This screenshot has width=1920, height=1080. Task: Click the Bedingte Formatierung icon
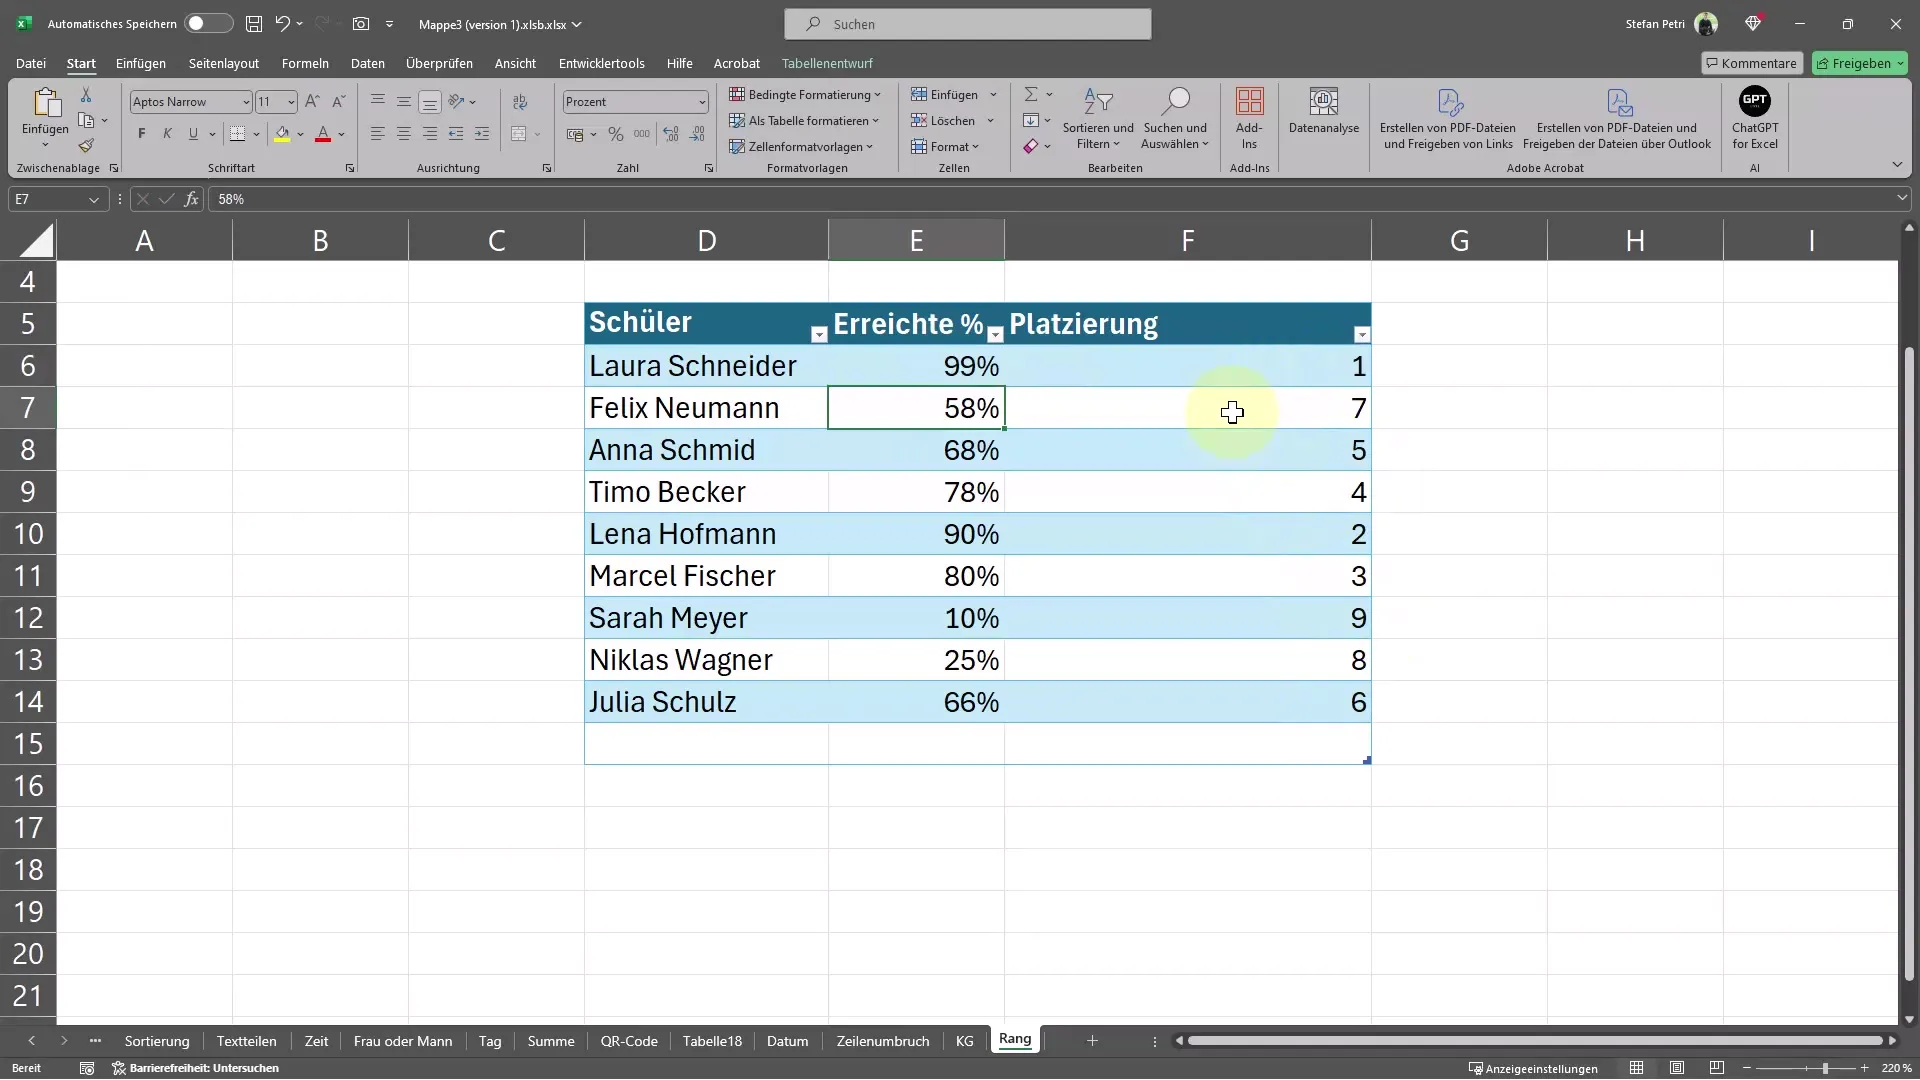point(808,94)
